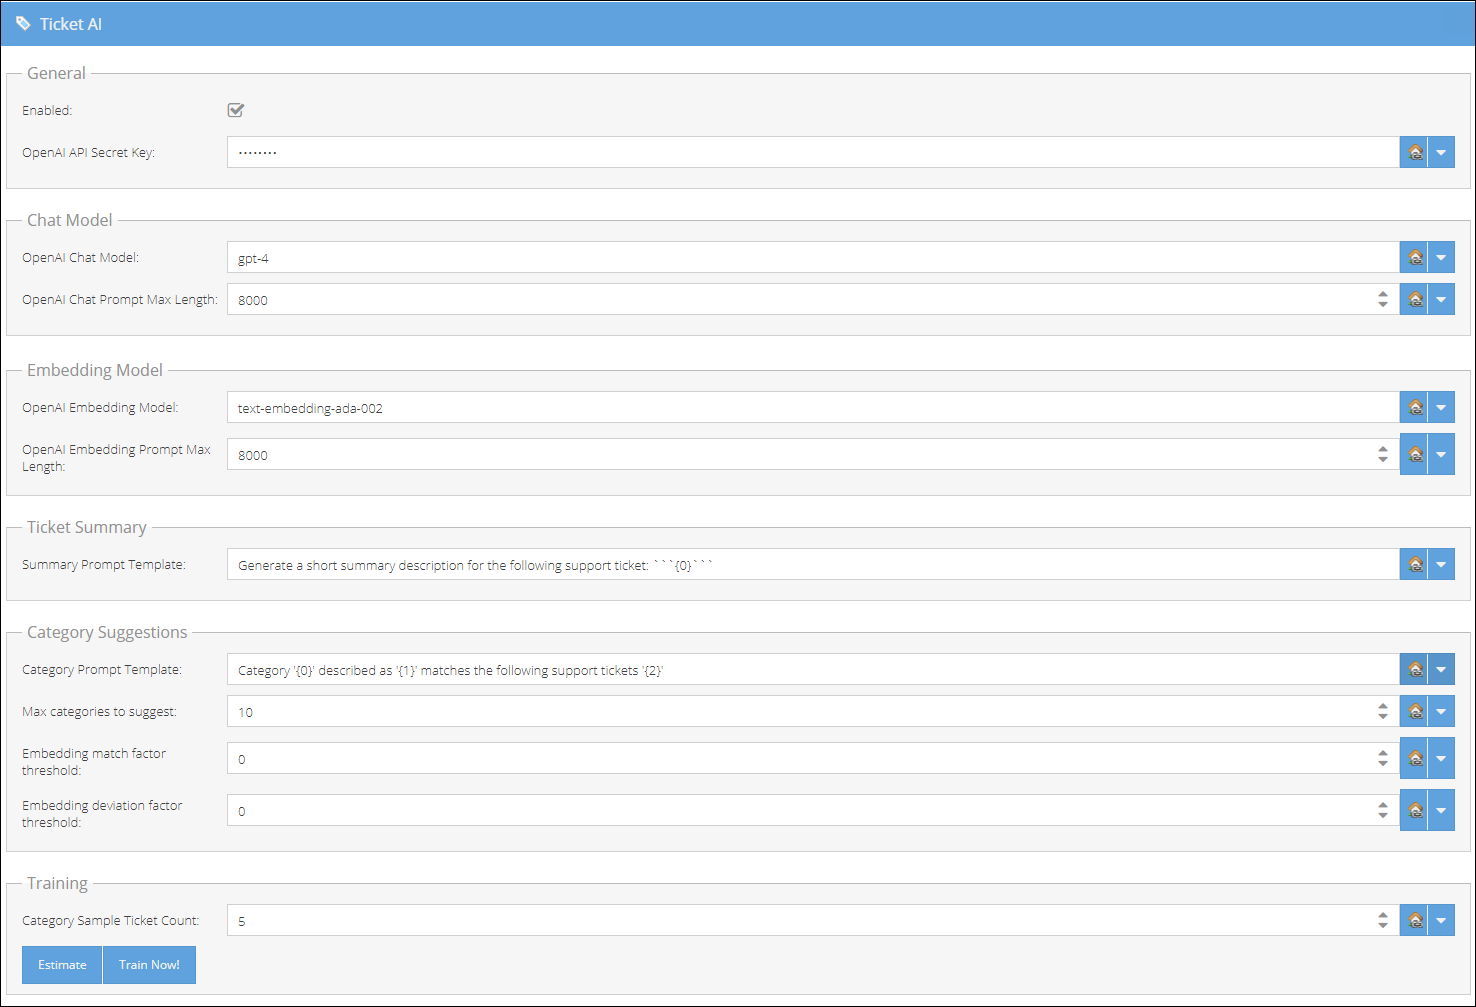
Task: Click the OpenAI Chat Prompt Max Length field
Action: 813,299
